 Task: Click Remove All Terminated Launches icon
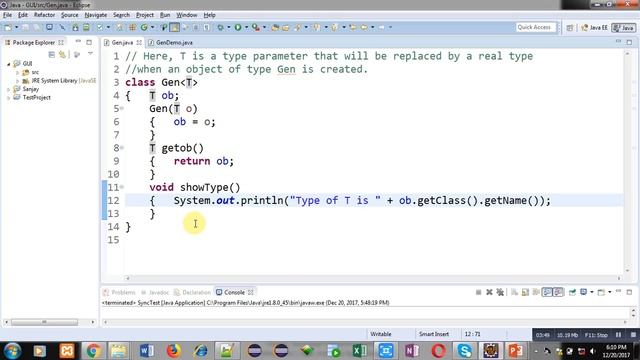click(500, 292)
